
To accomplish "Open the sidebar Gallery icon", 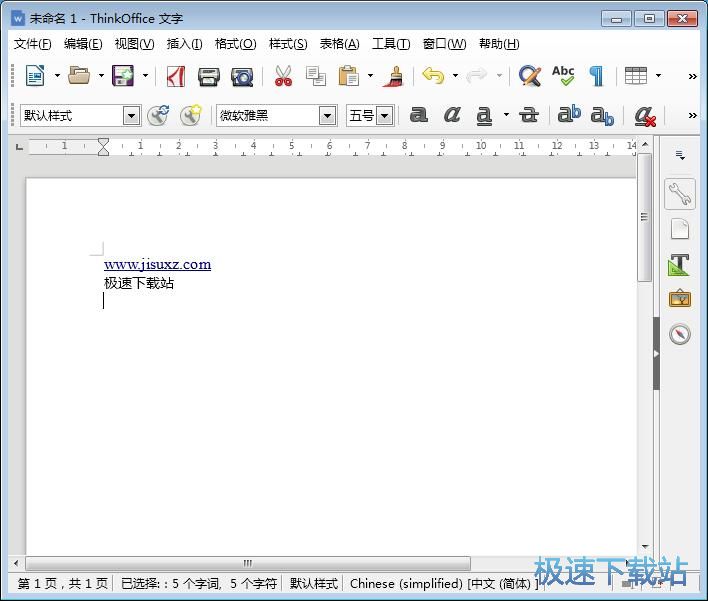I will [x=680, y=299].
